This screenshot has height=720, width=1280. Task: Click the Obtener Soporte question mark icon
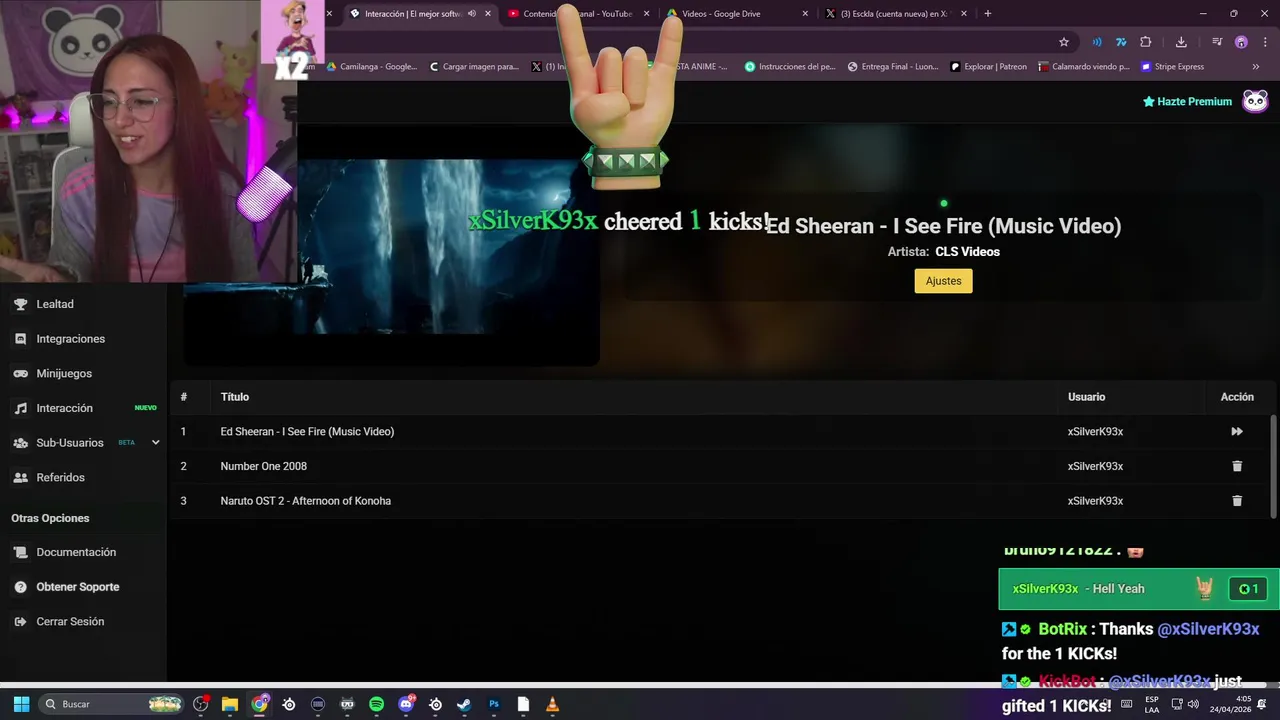coord(20,587)
